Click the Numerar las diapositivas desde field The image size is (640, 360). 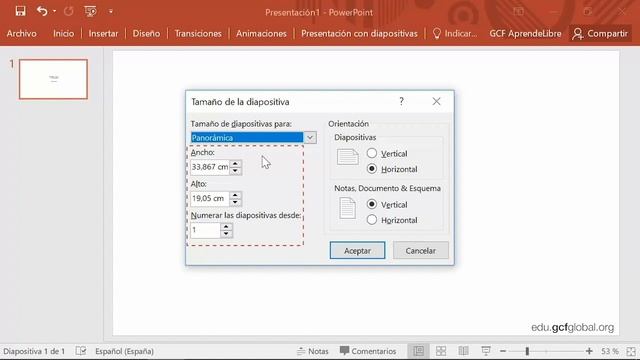205,230
